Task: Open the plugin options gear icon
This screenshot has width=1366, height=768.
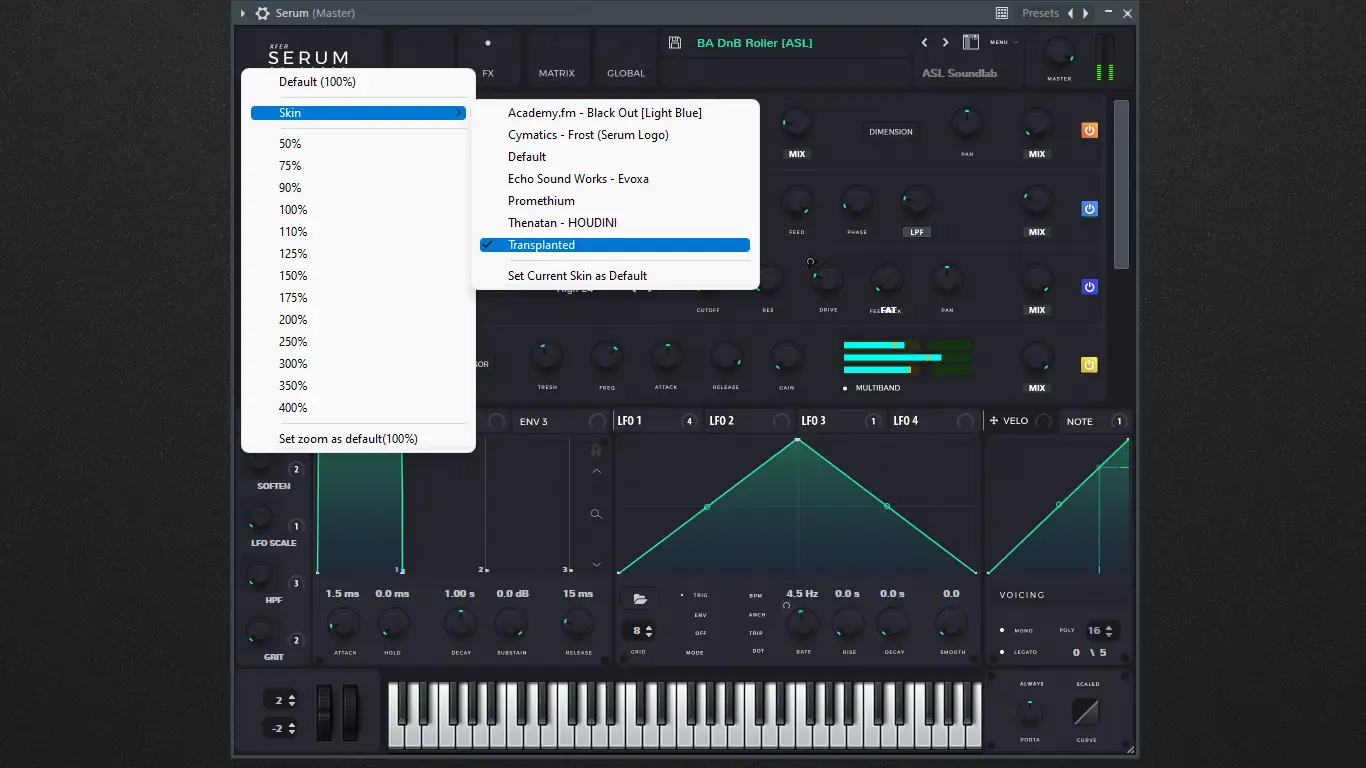Action: pos(262,13)
